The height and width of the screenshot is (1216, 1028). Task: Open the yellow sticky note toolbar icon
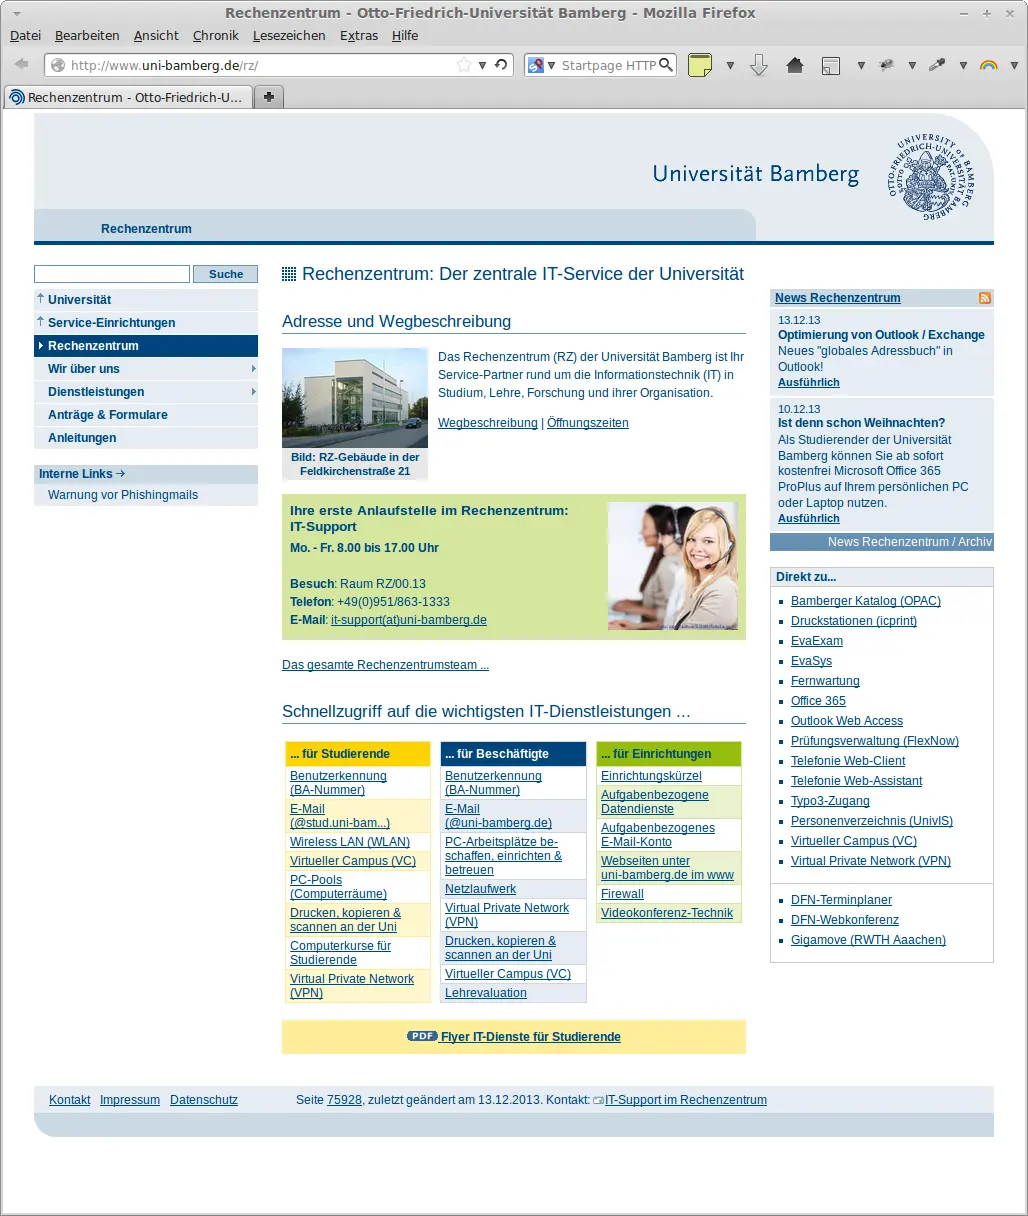tap(700, 65)
